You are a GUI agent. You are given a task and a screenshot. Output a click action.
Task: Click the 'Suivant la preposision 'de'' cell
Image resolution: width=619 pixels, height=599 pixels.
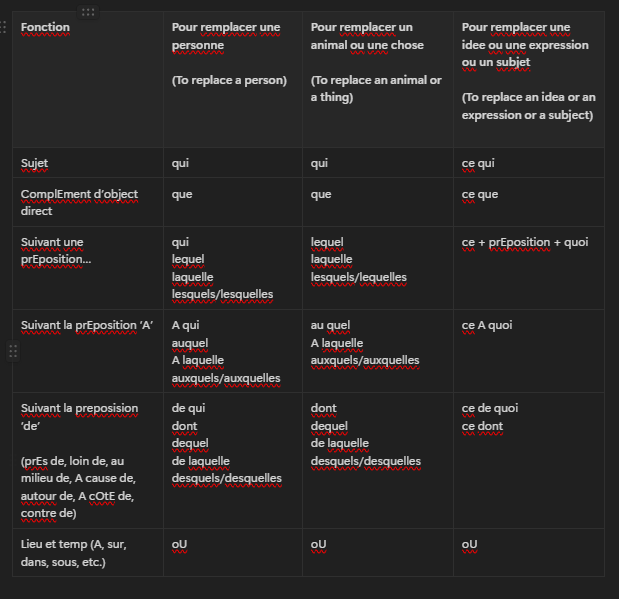(x=88, y=460)
